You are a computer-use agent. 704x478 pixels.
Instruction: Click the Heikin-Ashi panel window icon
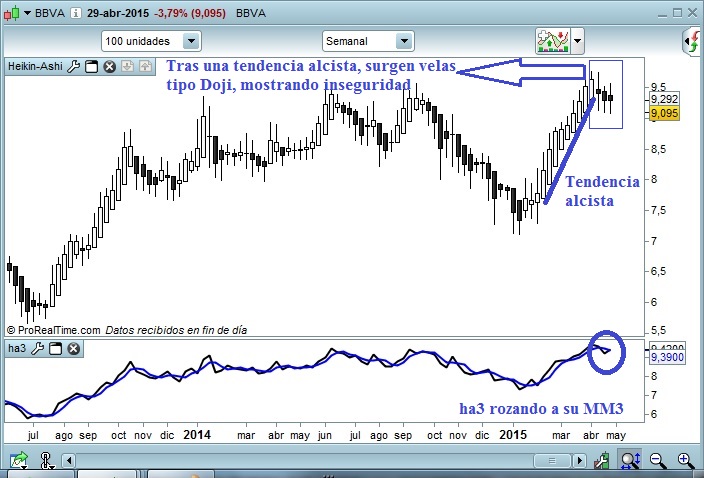[x=92, y=66]
